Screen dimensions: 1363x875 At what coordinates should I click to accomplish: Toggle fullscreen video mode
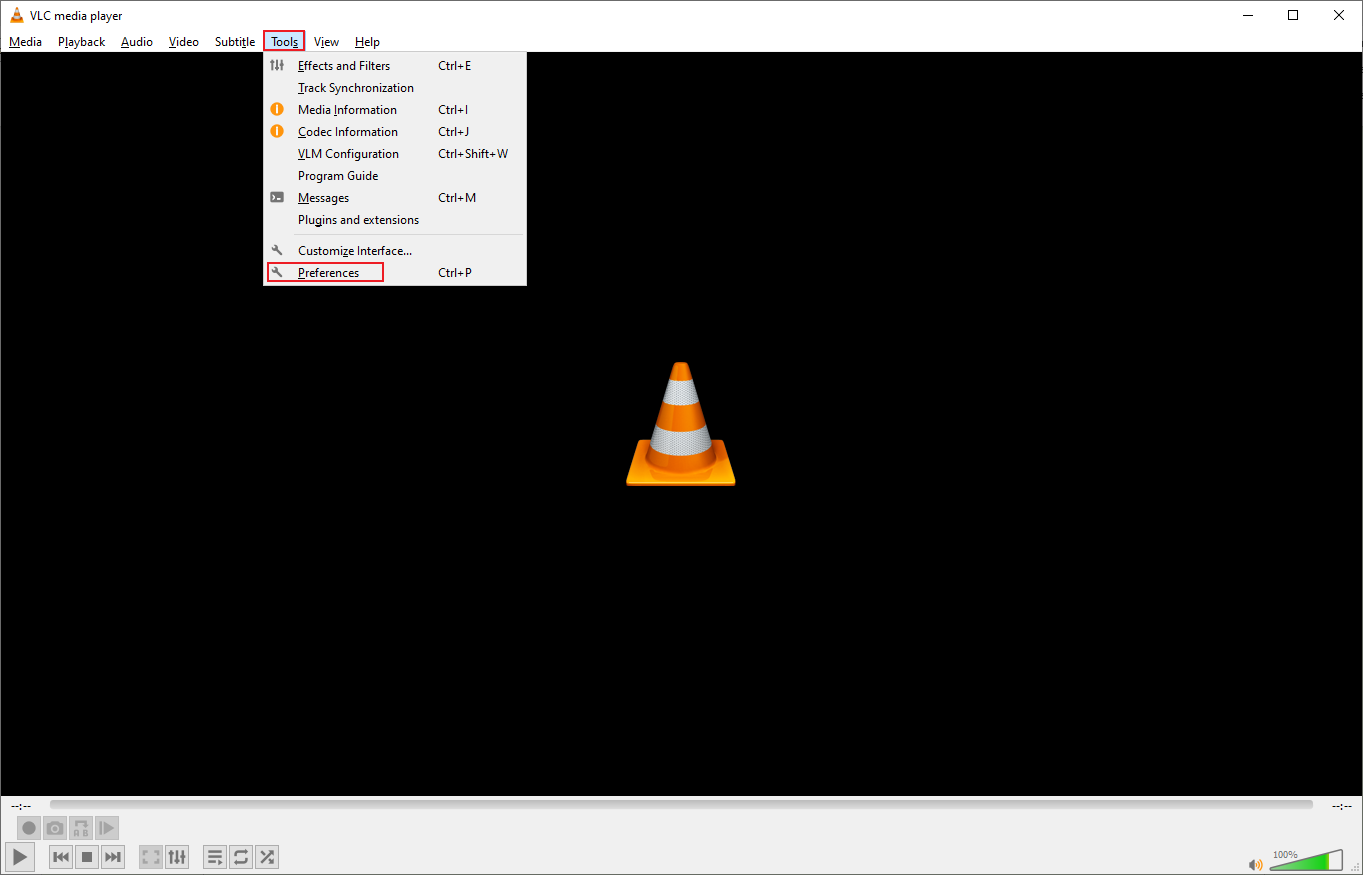[150, 857]
